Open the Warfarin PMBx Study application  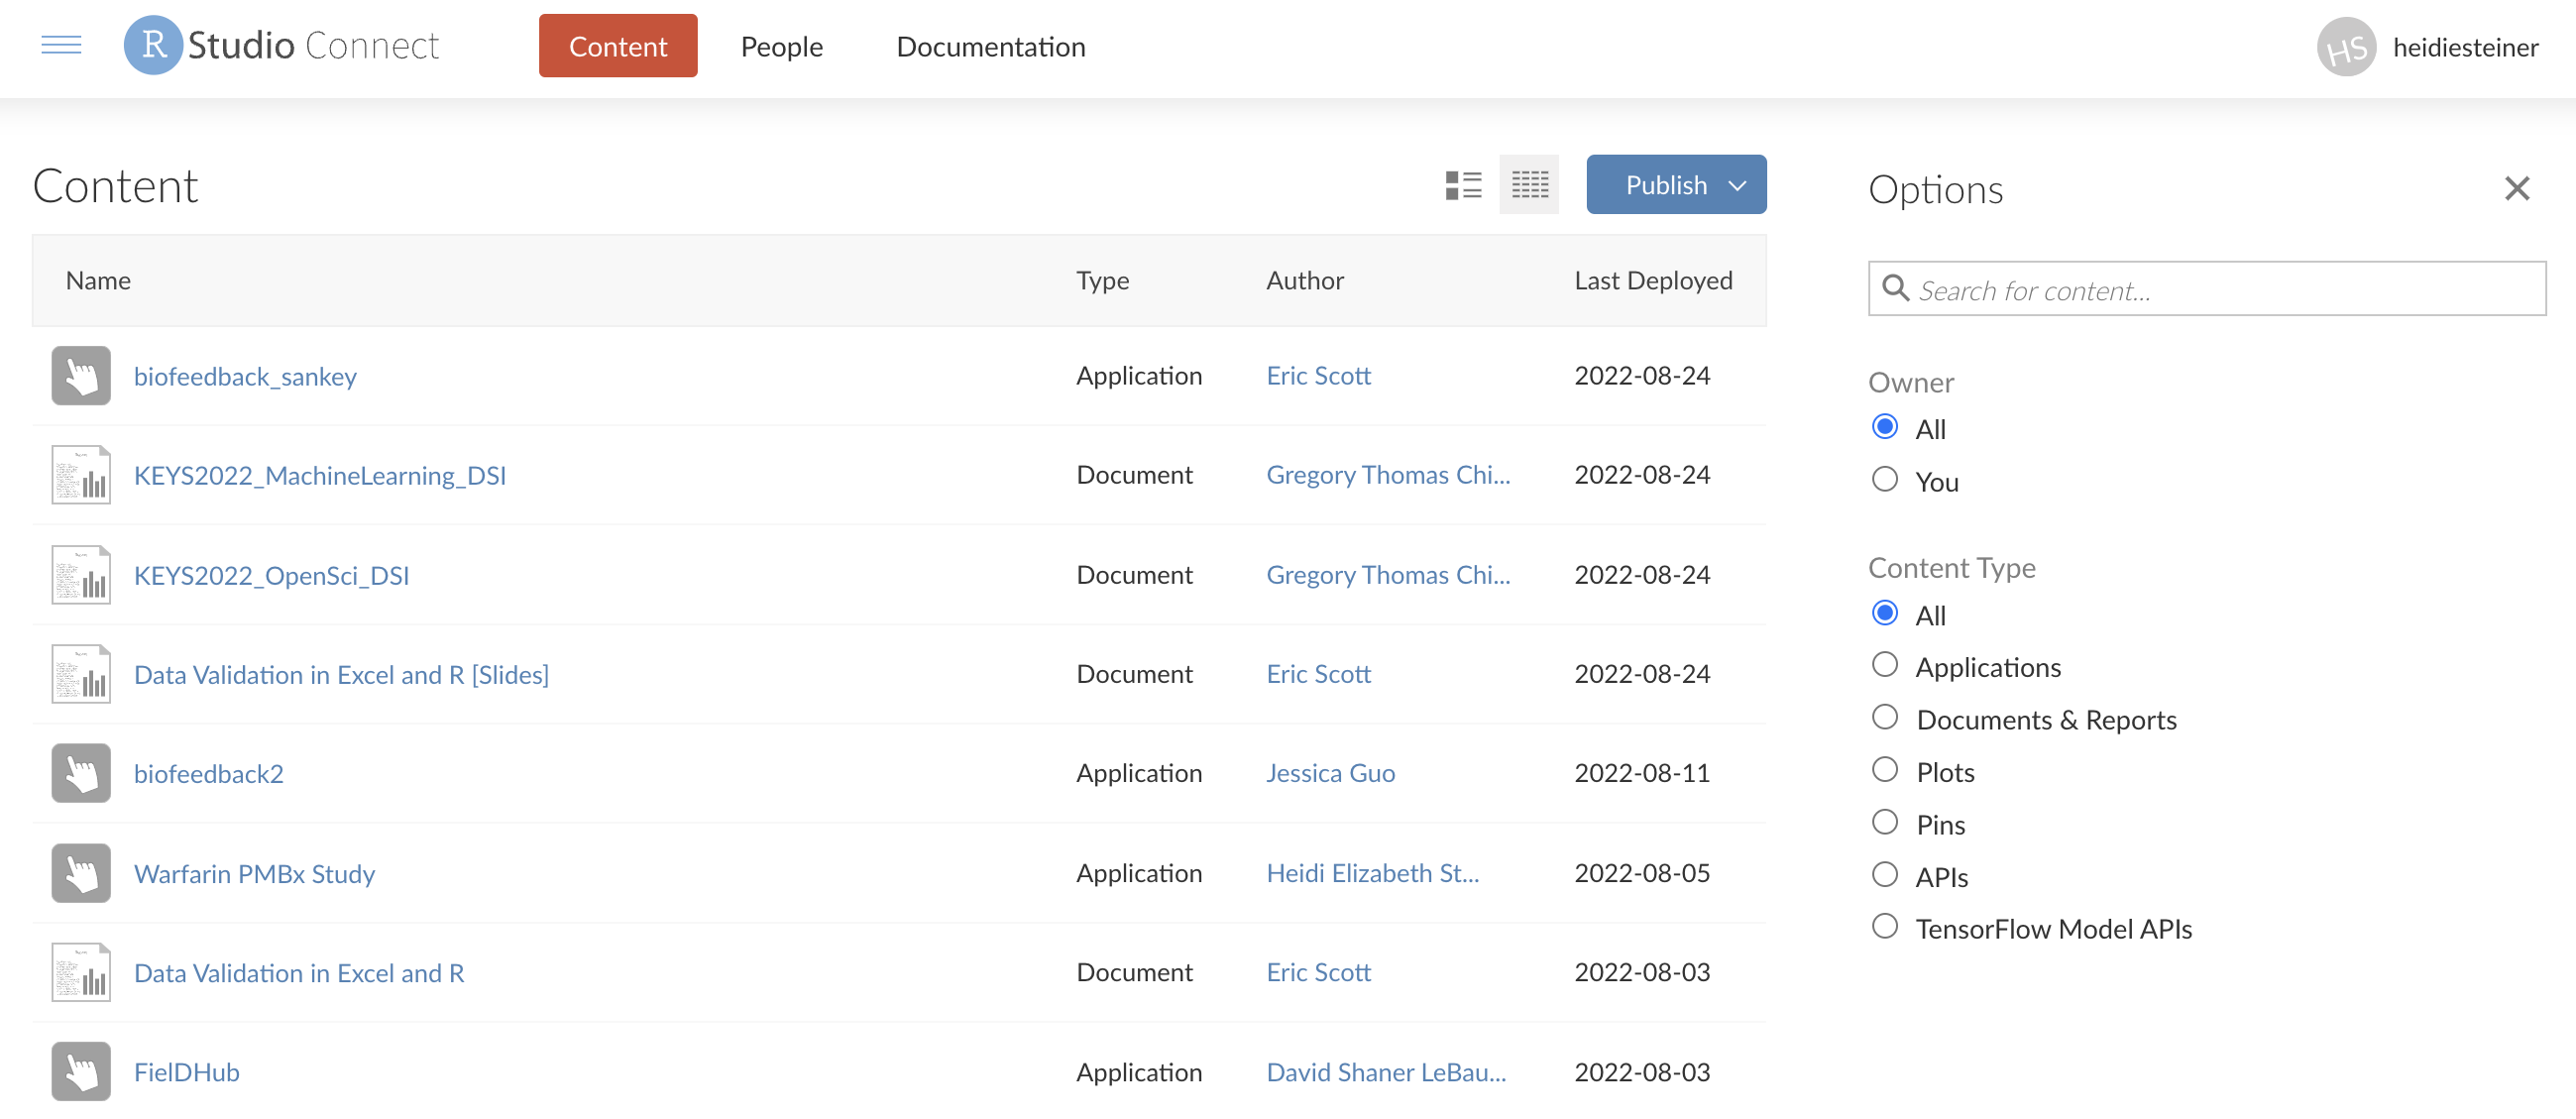click(x=254, y=872)
